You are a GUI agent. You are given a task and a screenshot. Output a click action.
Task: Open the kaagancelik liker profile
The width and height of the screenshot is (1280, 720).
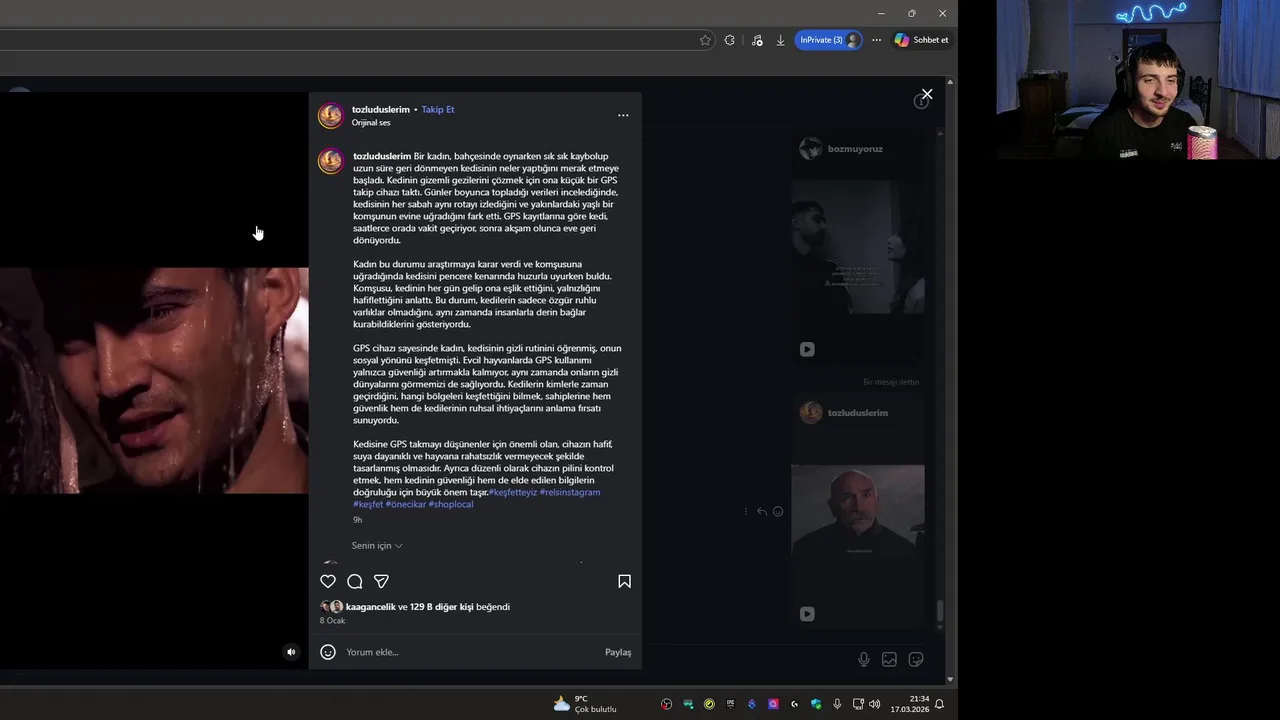(371, 607)
